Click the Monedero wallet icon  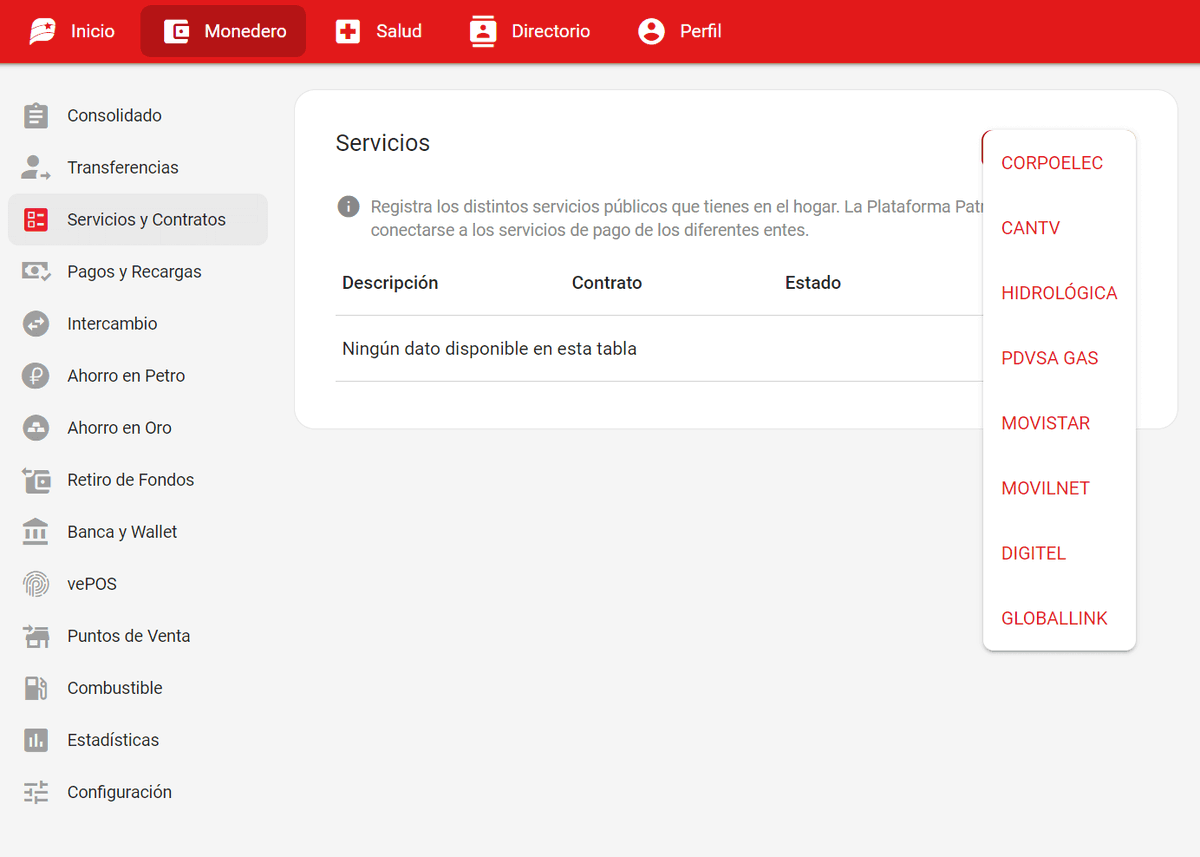[176, 31]
